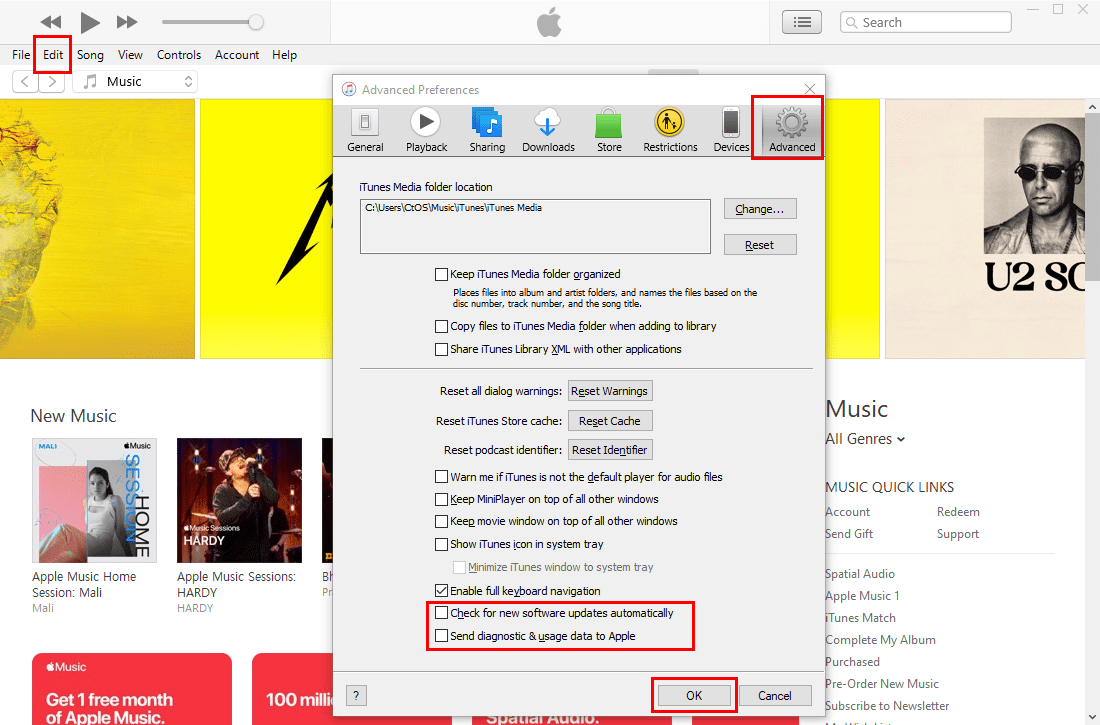Open the Music media type dropdown
Screen dimensions: 1100x725
135,81
